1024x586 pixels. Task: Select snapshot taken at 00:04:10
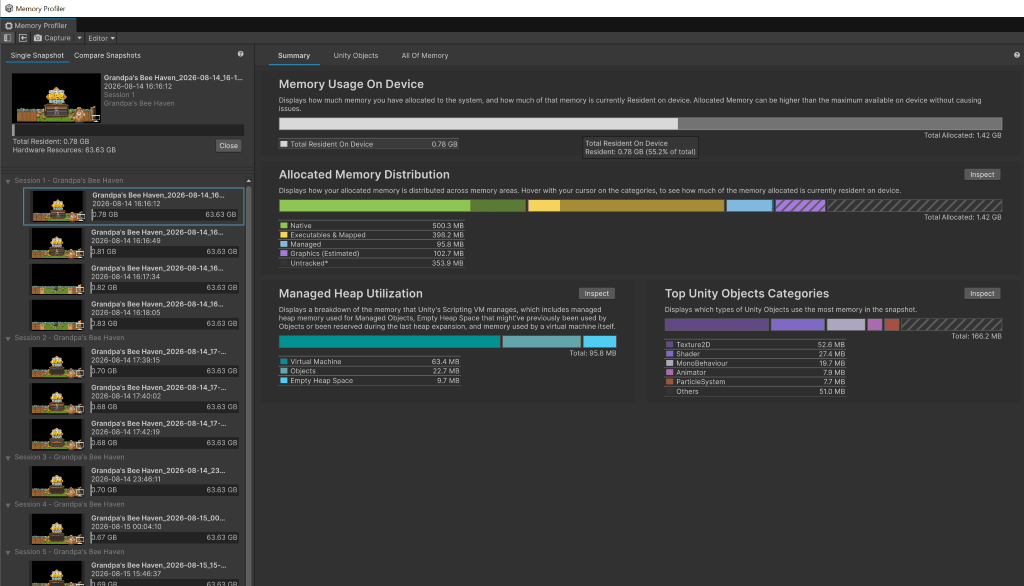tap(134, 529)
